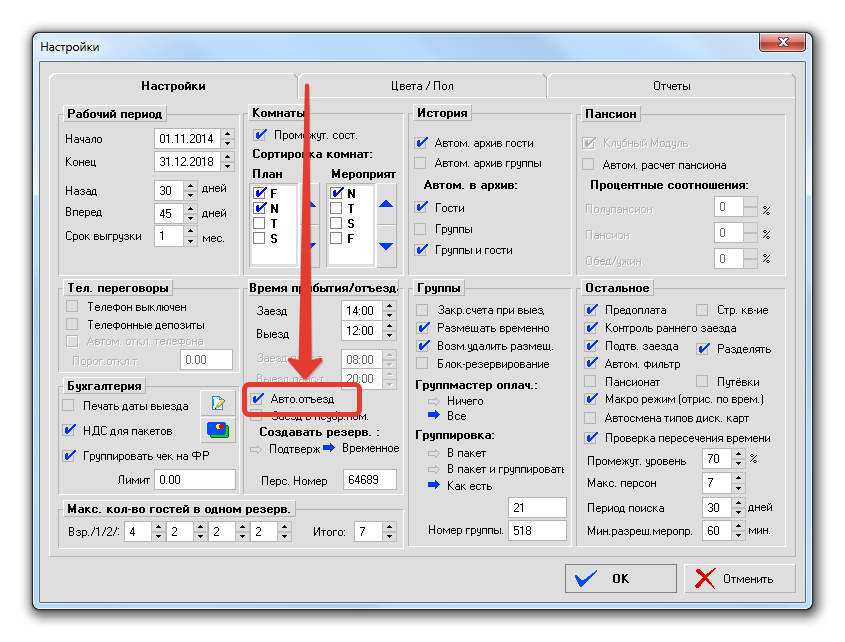Decrease Заезд time with down spinner
845x642 pixels.
click(x=383, y=315)
